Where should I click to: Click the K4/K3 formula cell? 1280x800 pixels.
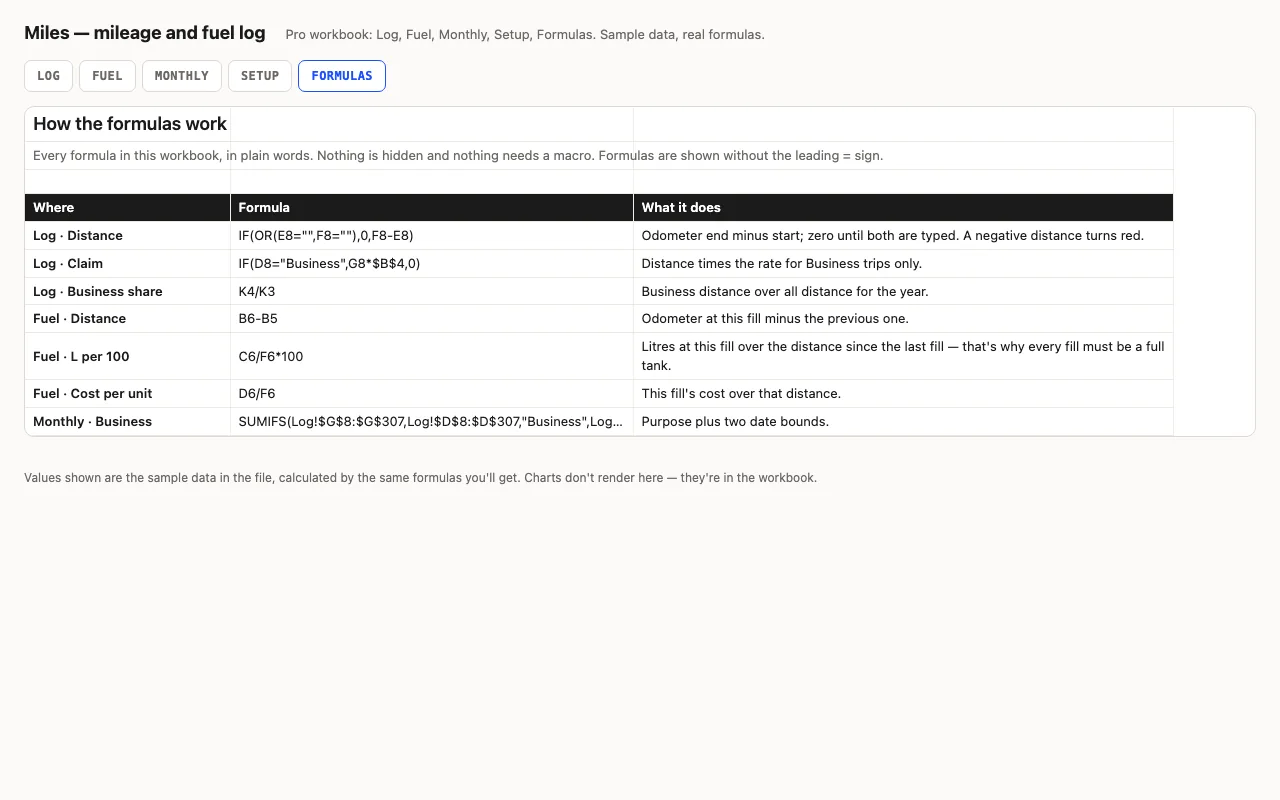pyautogui.click(x=432, y=292)
